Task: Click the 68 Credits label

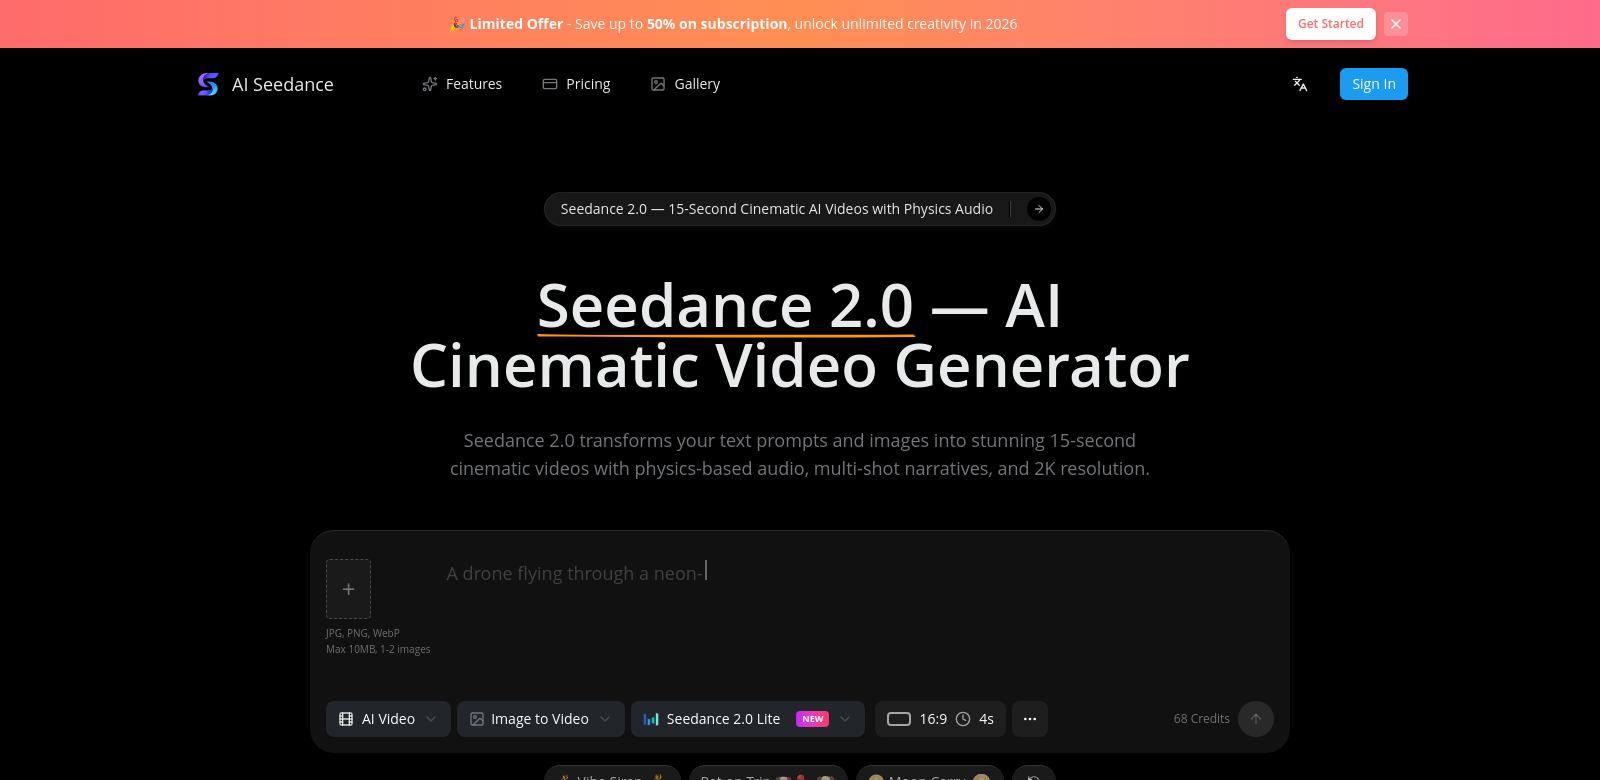Action: pos(1202,719)
